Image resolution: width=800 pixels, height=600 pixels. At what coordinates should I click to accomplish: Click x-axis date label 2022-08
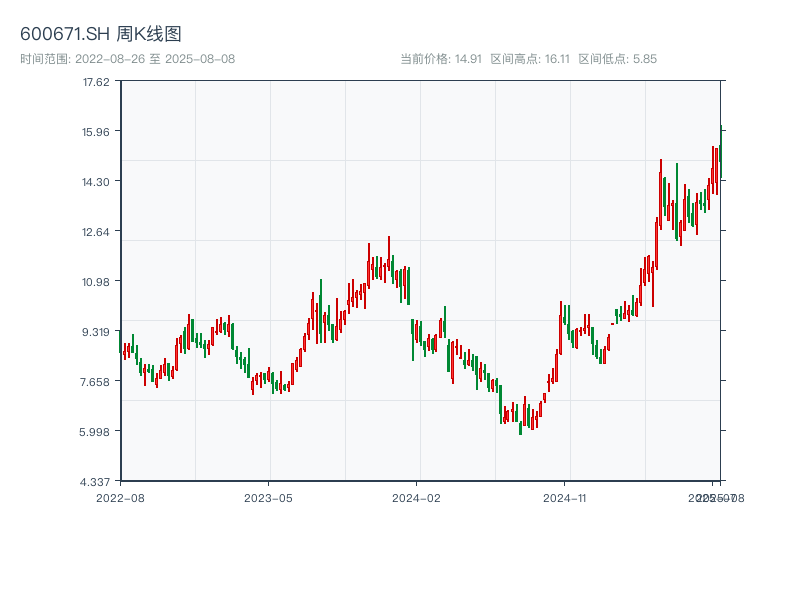pyautogui.click(x=120, y=498)
